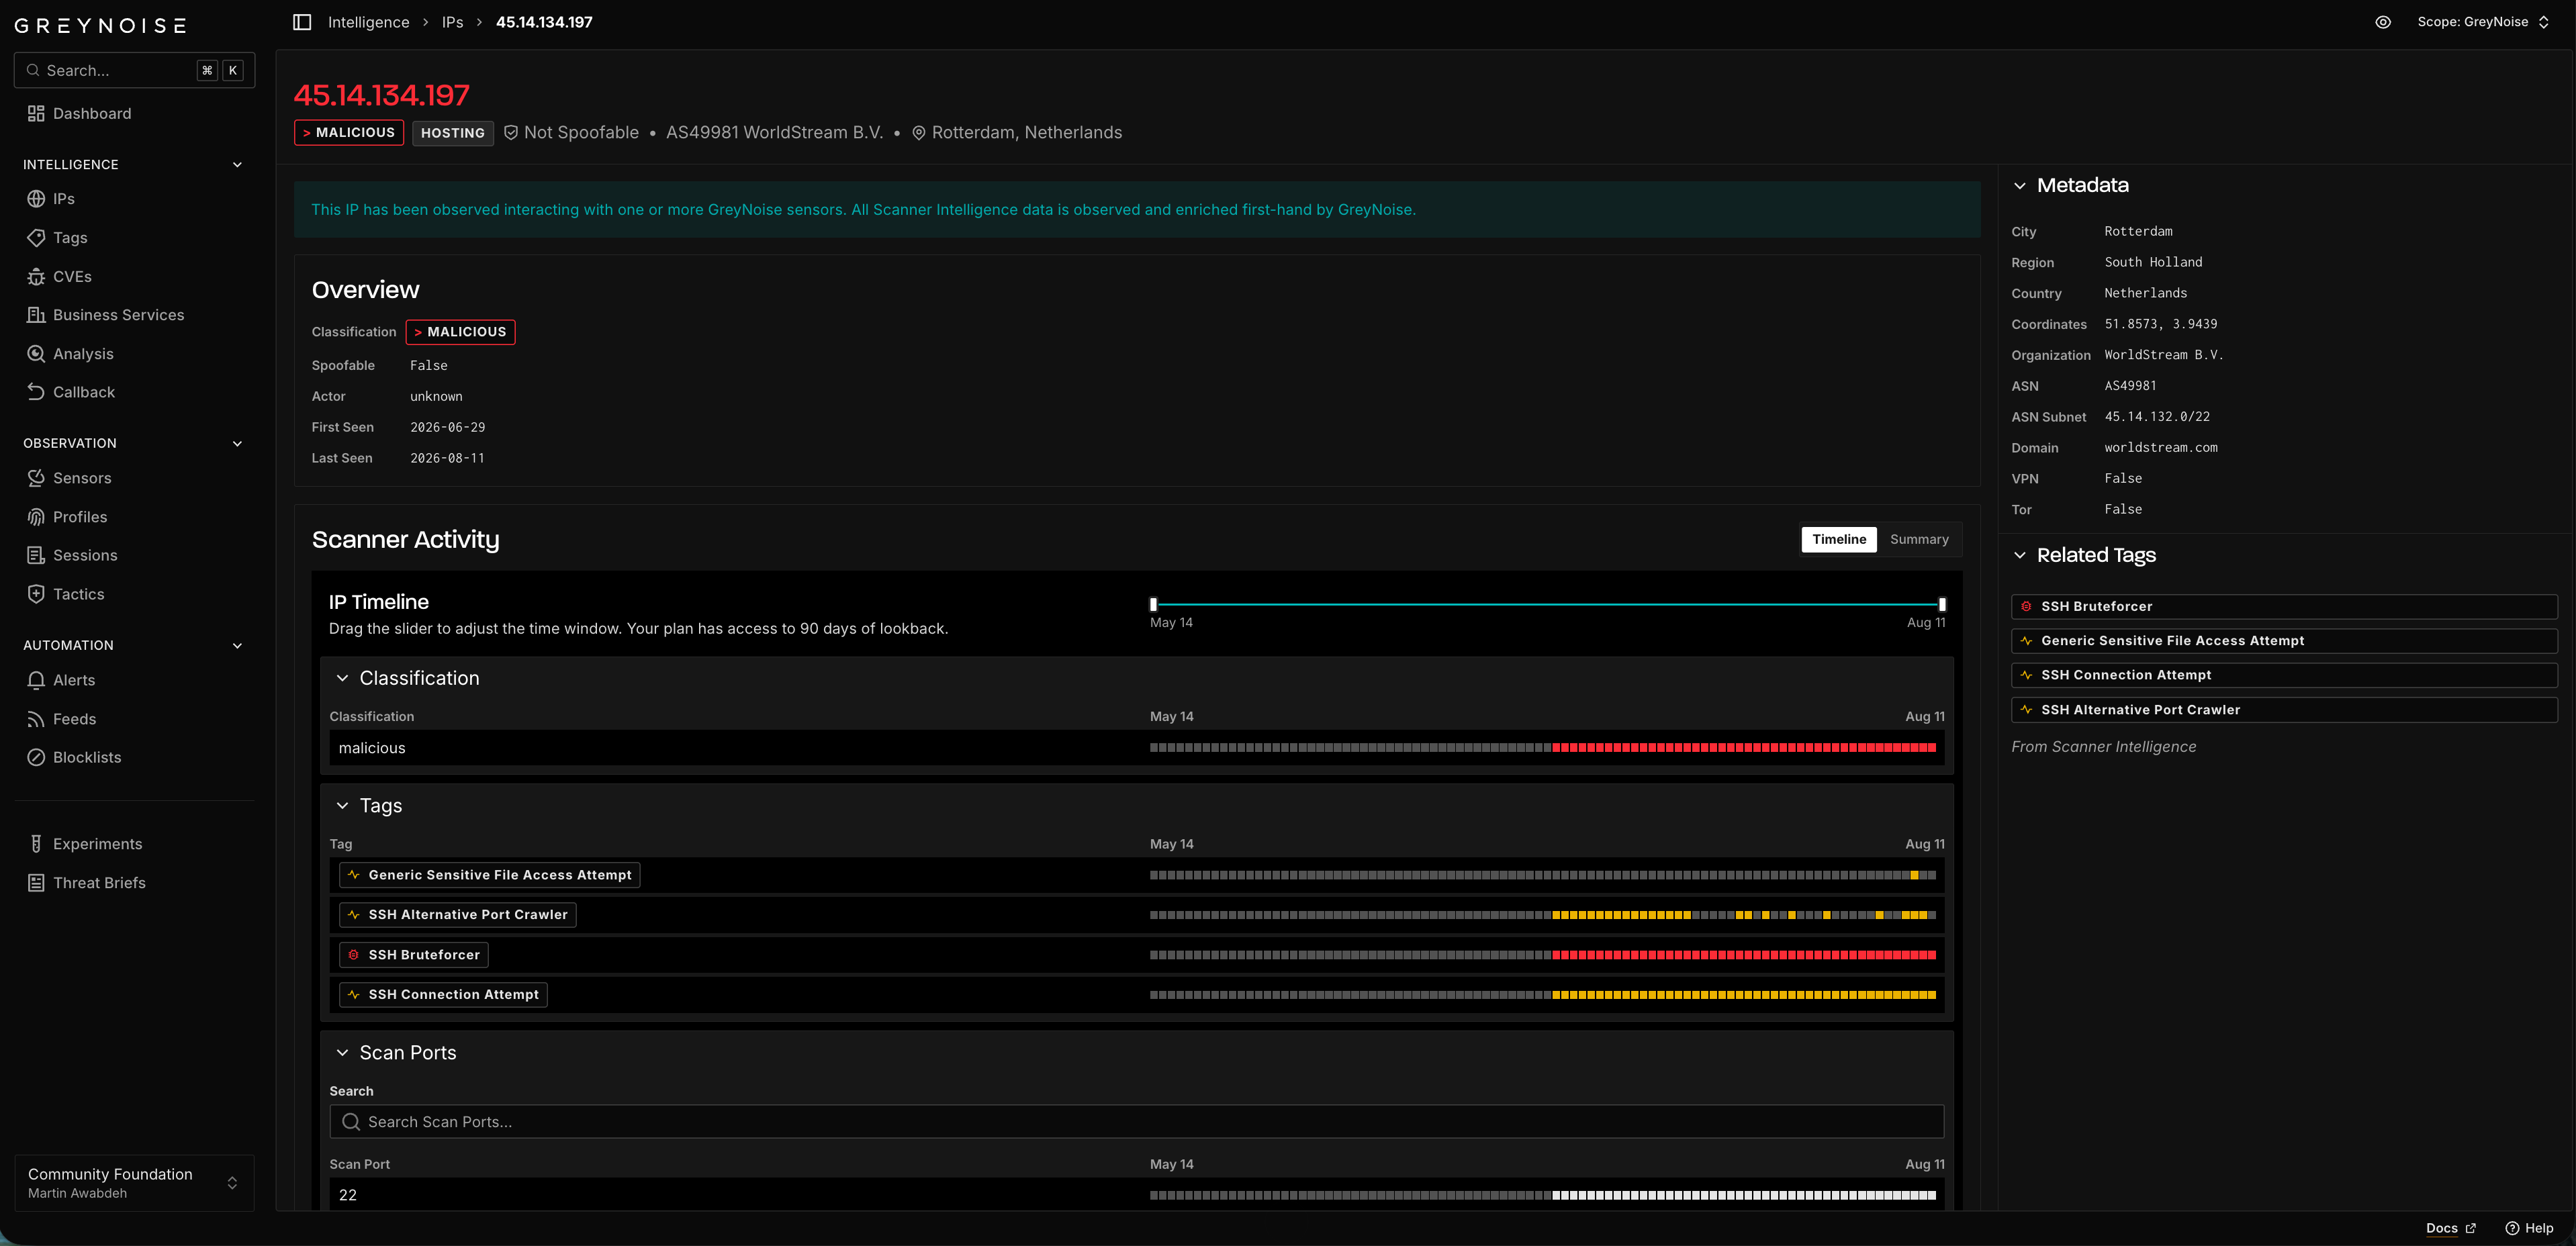Click SSH Connection Attempt tag in Tags timeline
This screenshot has height=1246, width=2576.
(443, 995)
